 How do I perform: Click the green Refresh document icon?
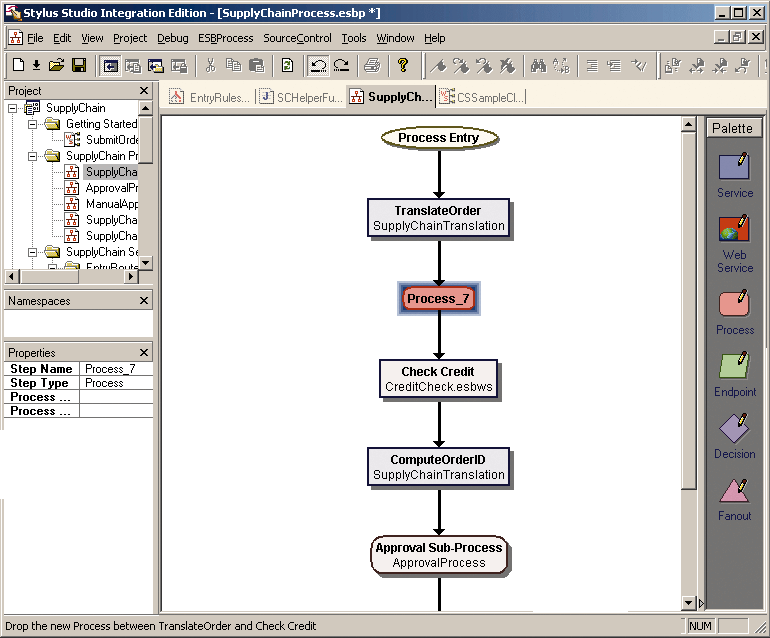pos(287,65)
